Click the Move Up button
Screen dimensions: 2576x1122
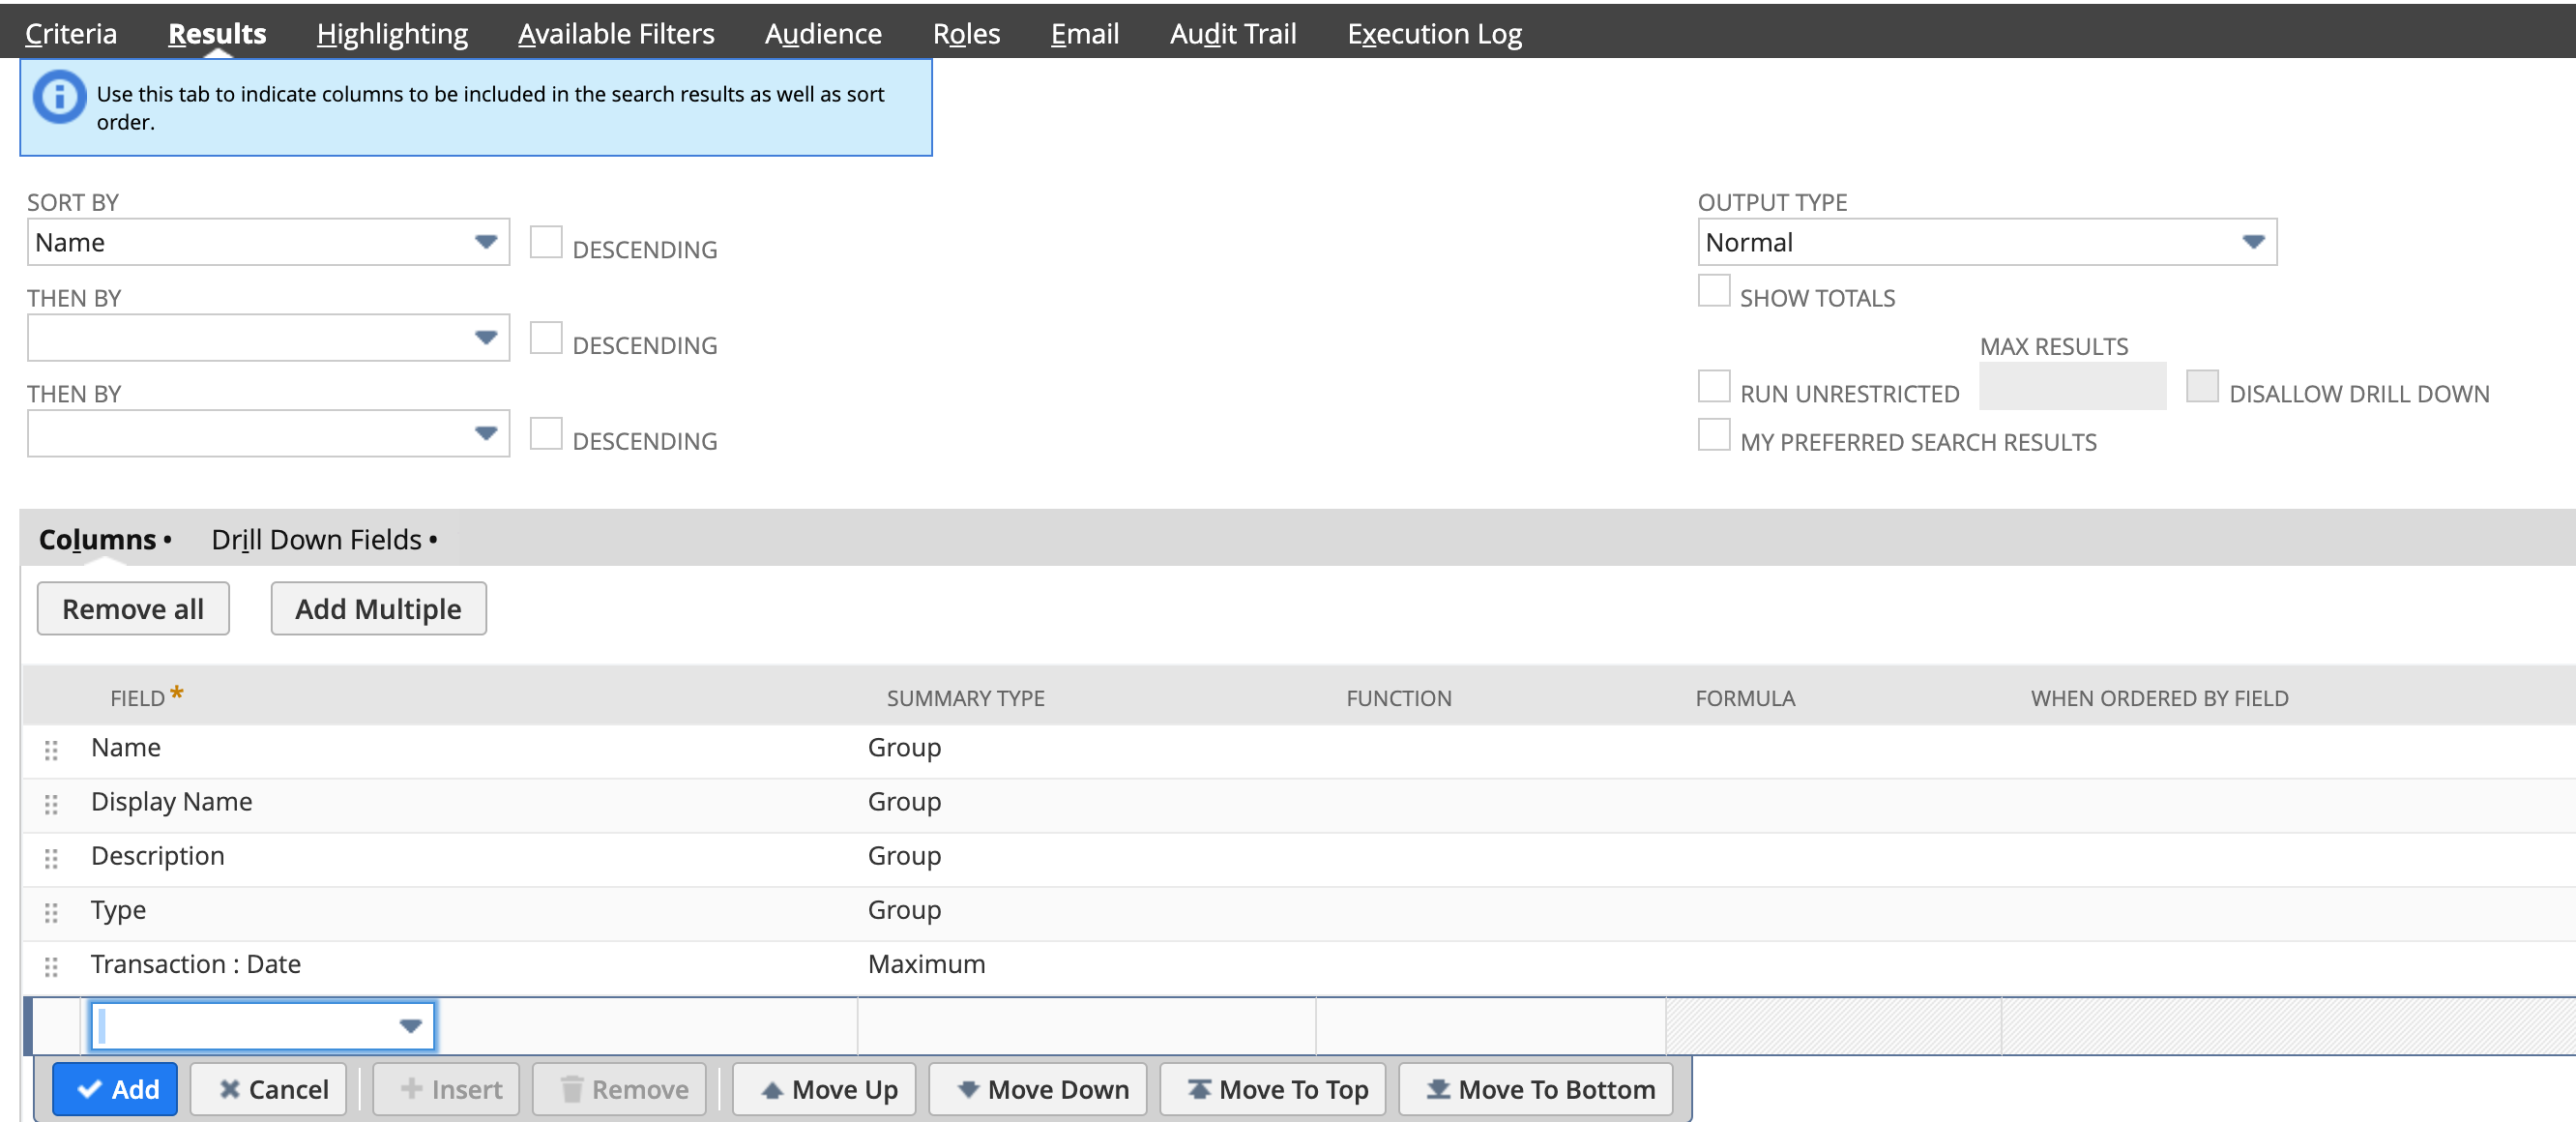[x=825, y=1089]
